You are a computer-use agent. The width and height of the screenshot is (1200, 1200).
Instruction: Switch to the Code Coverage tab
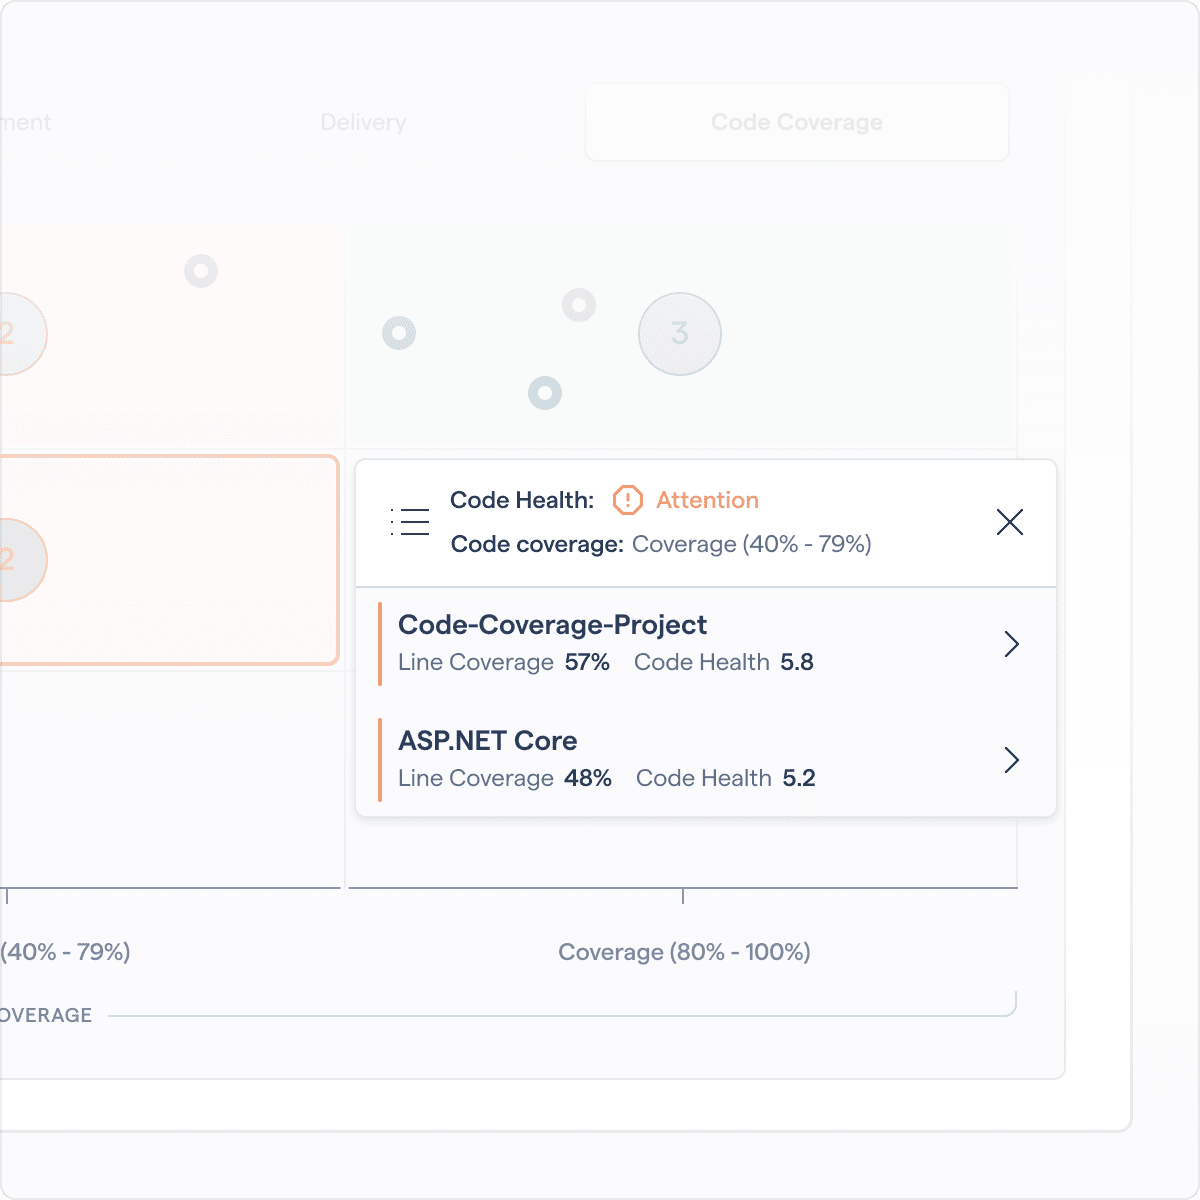(x=796, y=122)
